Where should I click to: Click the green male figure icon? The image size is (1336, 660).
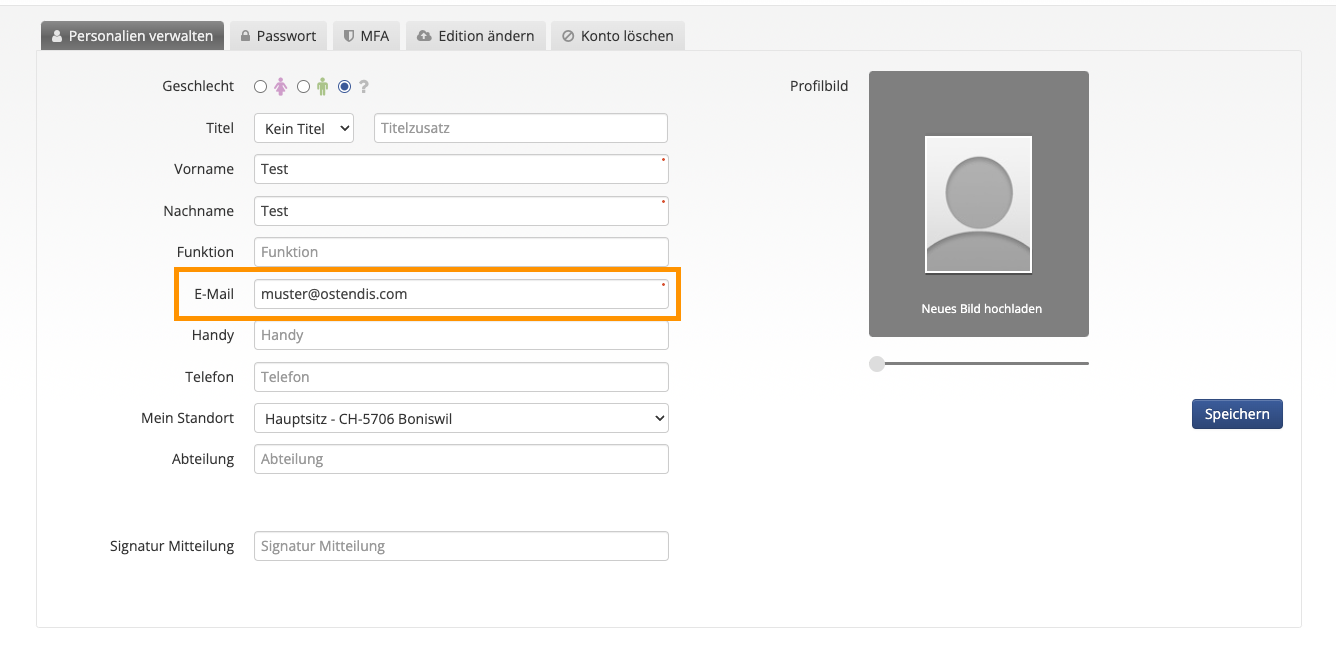(x=323, y=87)
